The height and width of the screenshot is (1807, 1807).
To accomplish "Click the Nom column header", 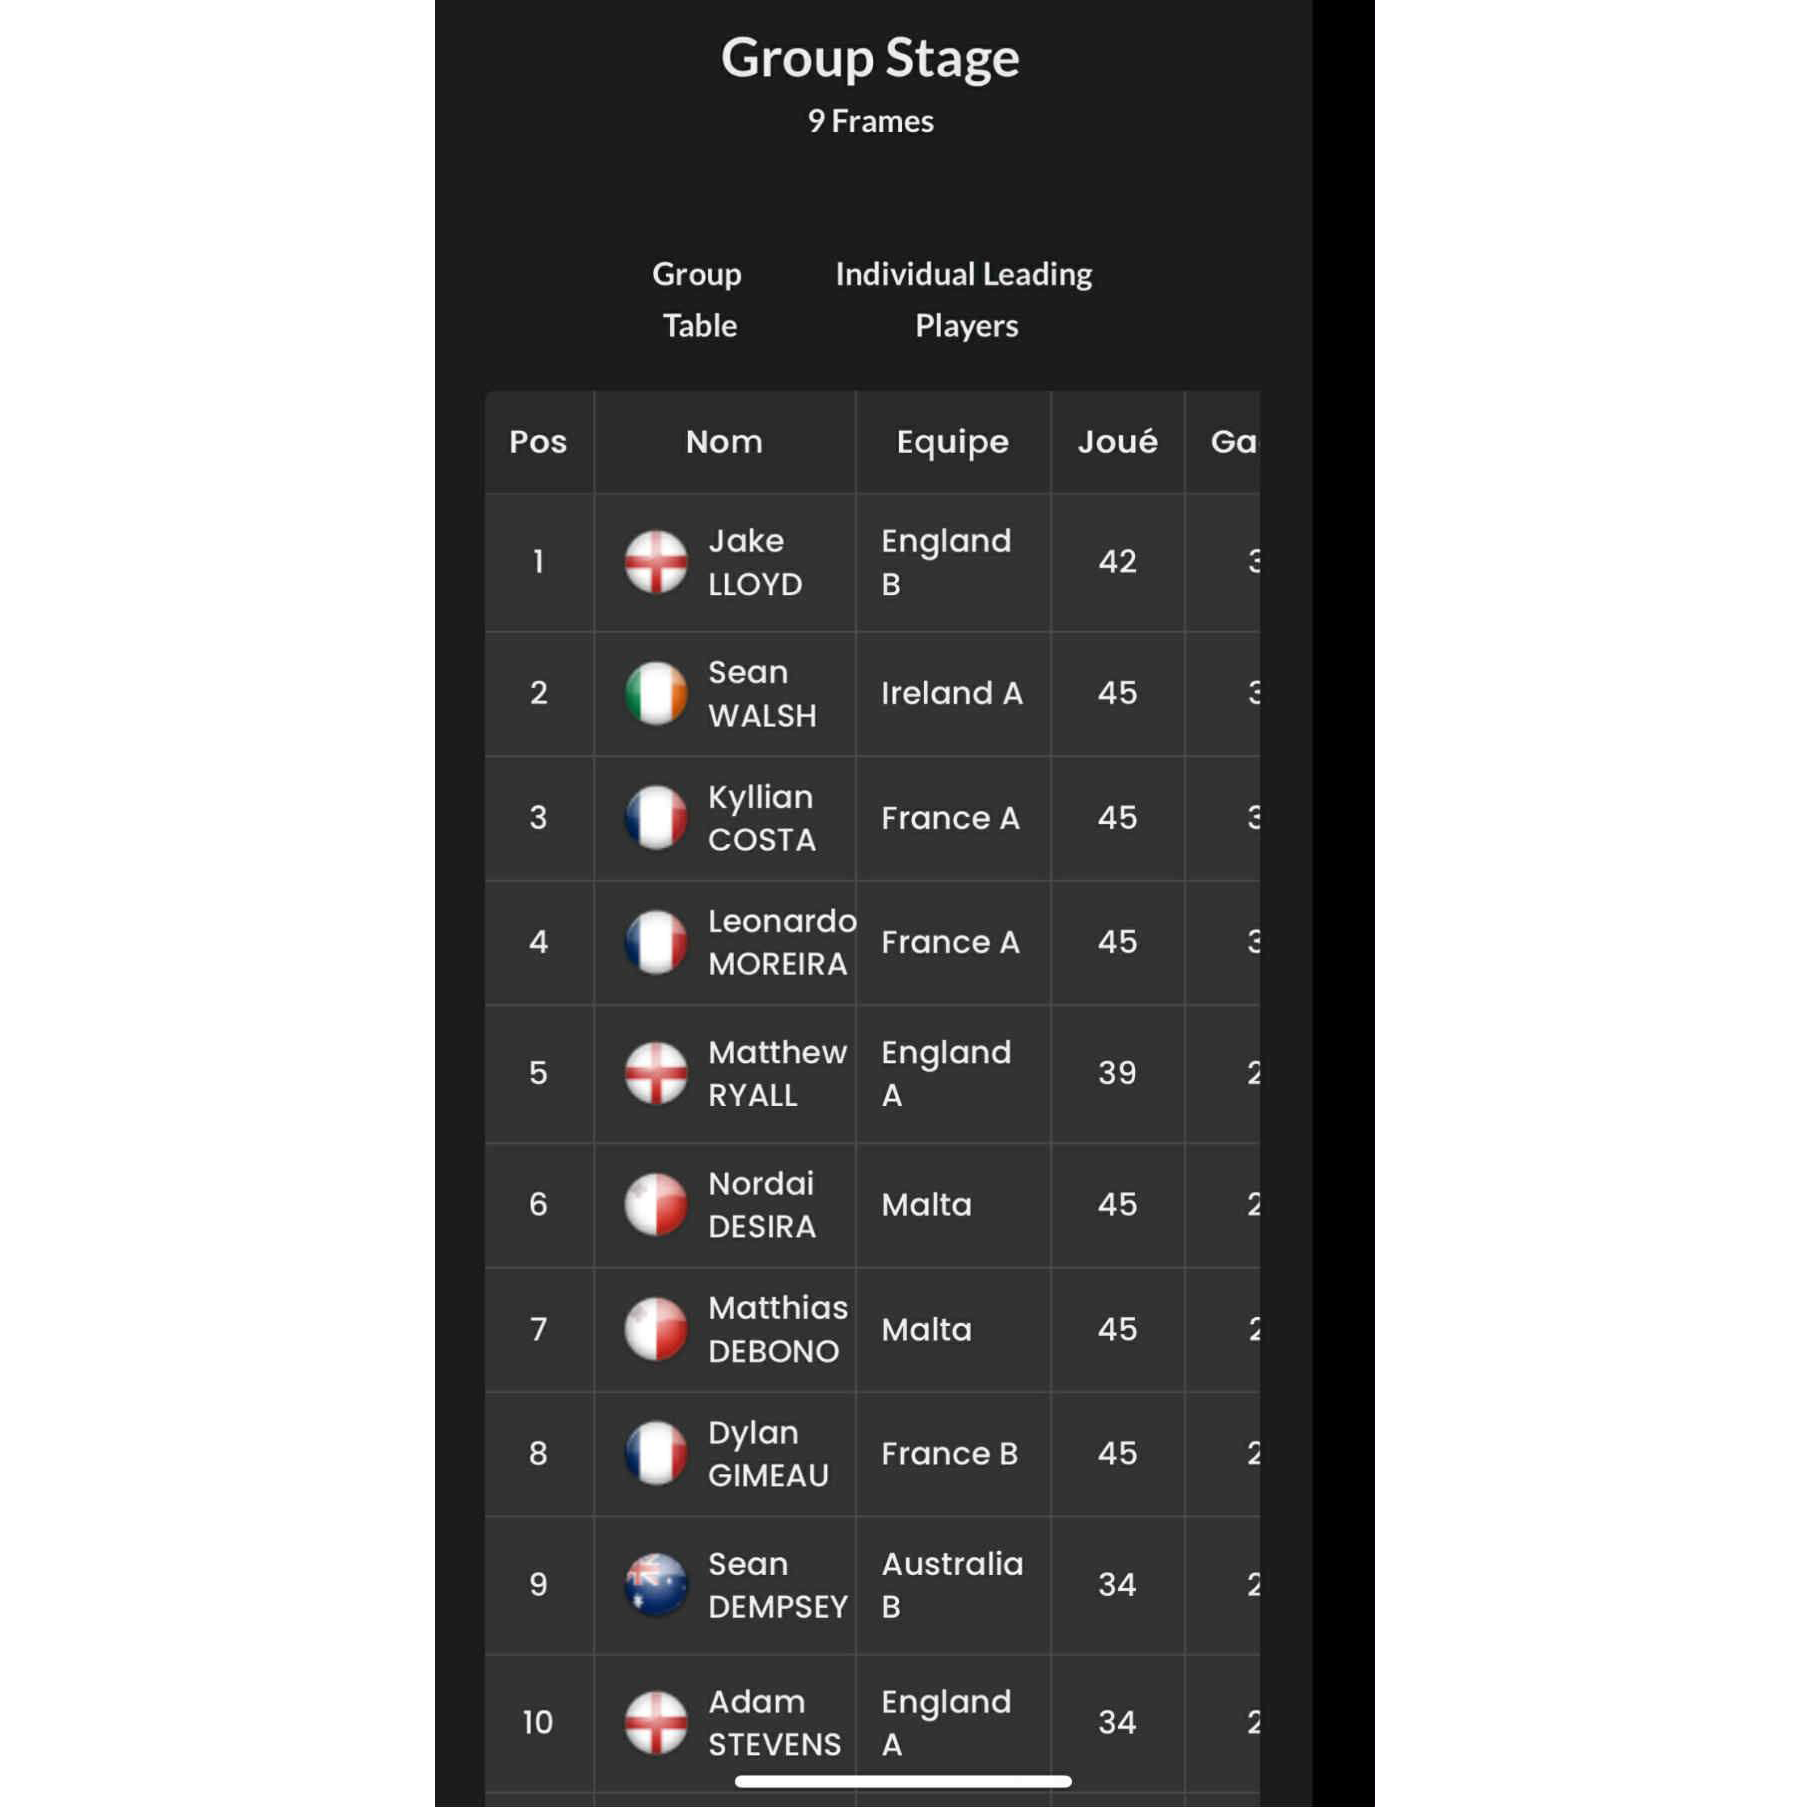I will [724, 441].
